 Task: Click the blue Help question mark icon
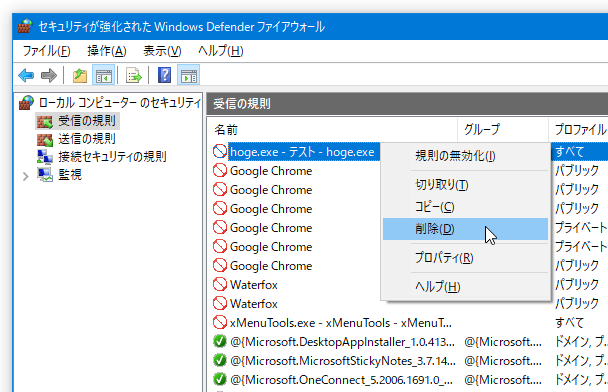point(164,75)
